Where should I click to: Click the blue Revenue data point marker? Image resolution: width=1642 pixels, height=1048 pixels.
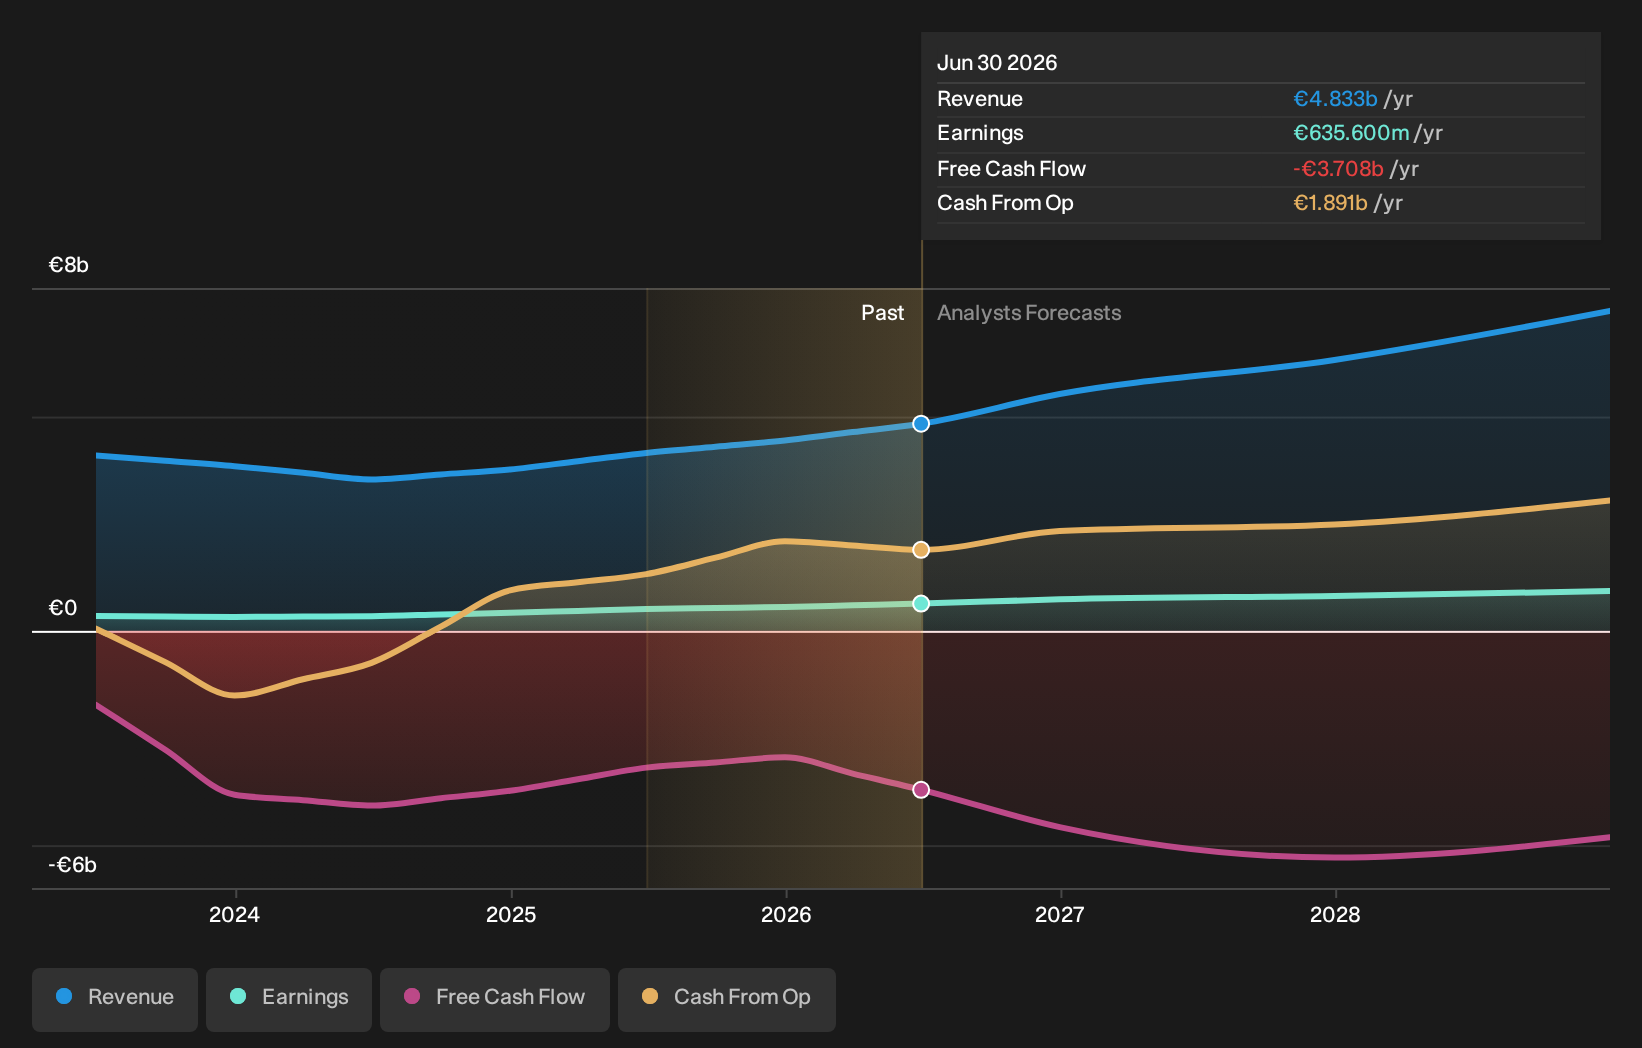(x=921, y=424)
